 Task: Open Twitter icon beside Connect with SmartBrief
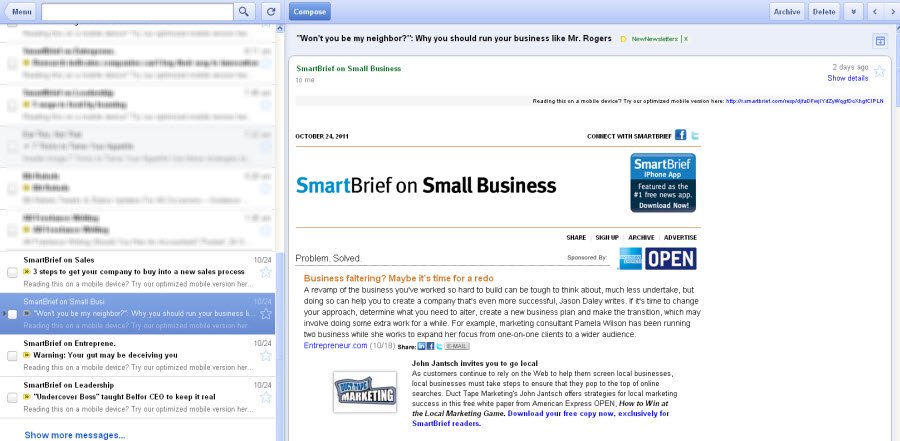[x=695, y=136]
